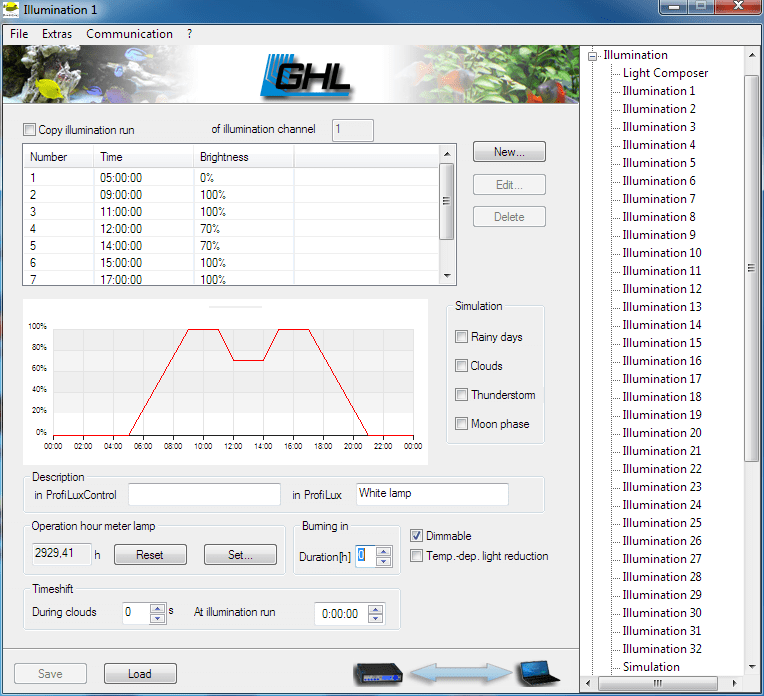Click tree panel vertical scrollbar thumb

pos(751,268)
